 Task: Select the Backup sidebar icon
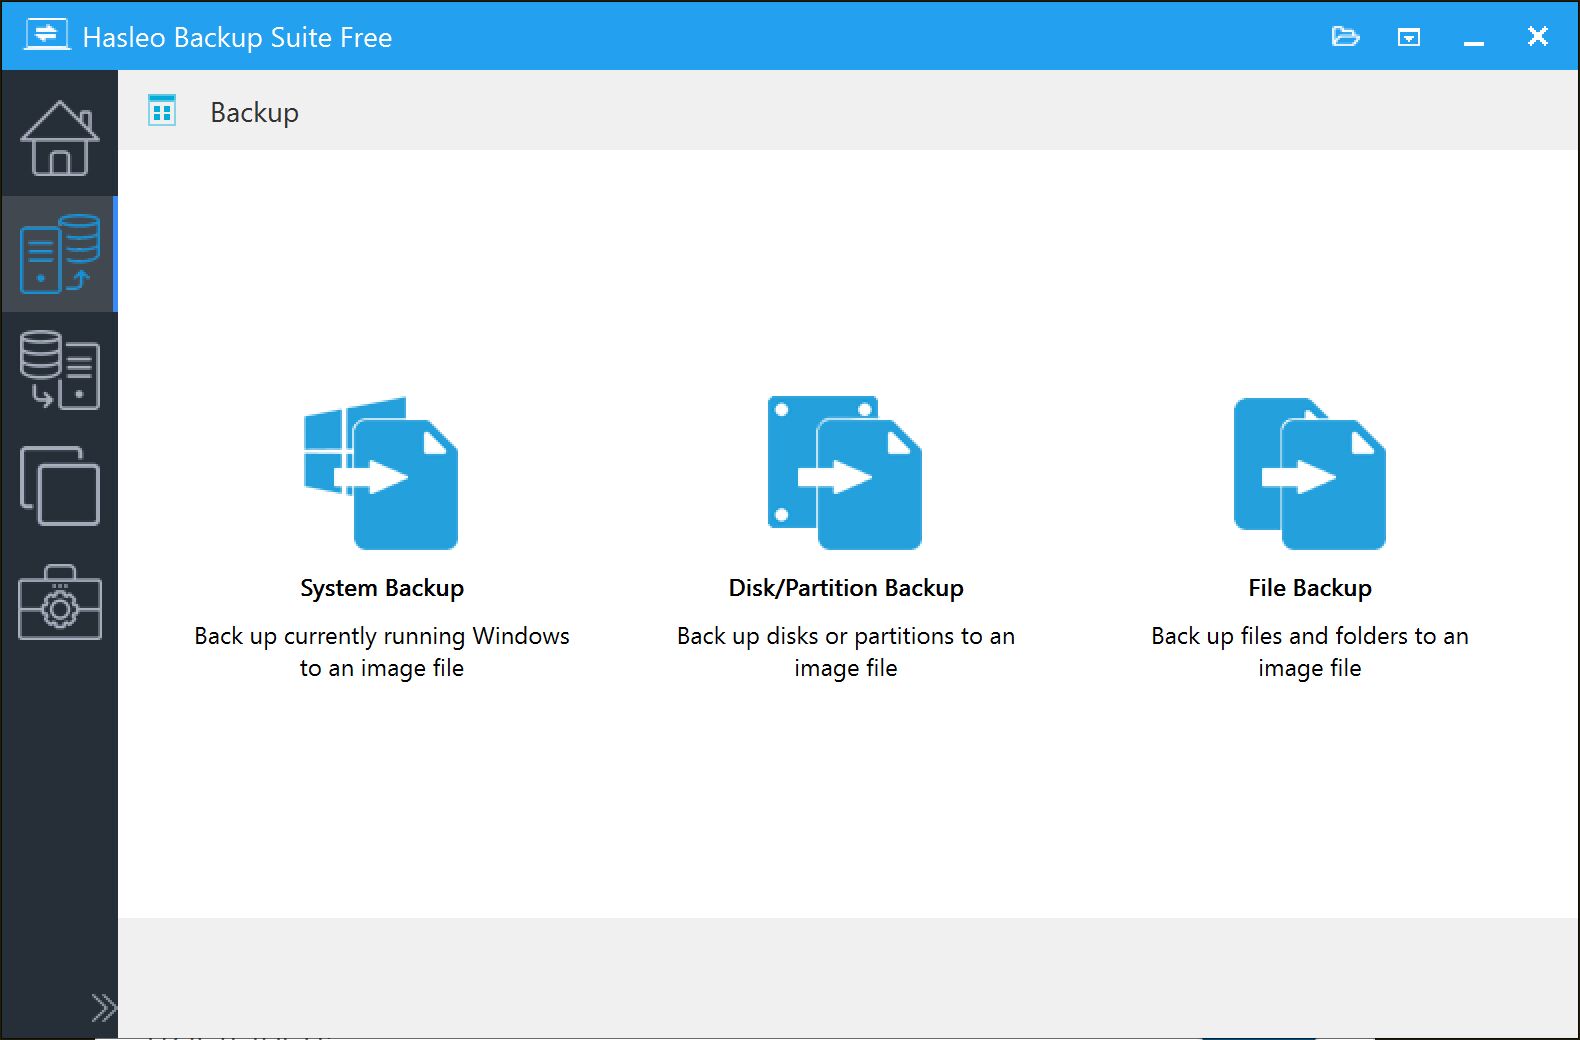coord(60,254)
